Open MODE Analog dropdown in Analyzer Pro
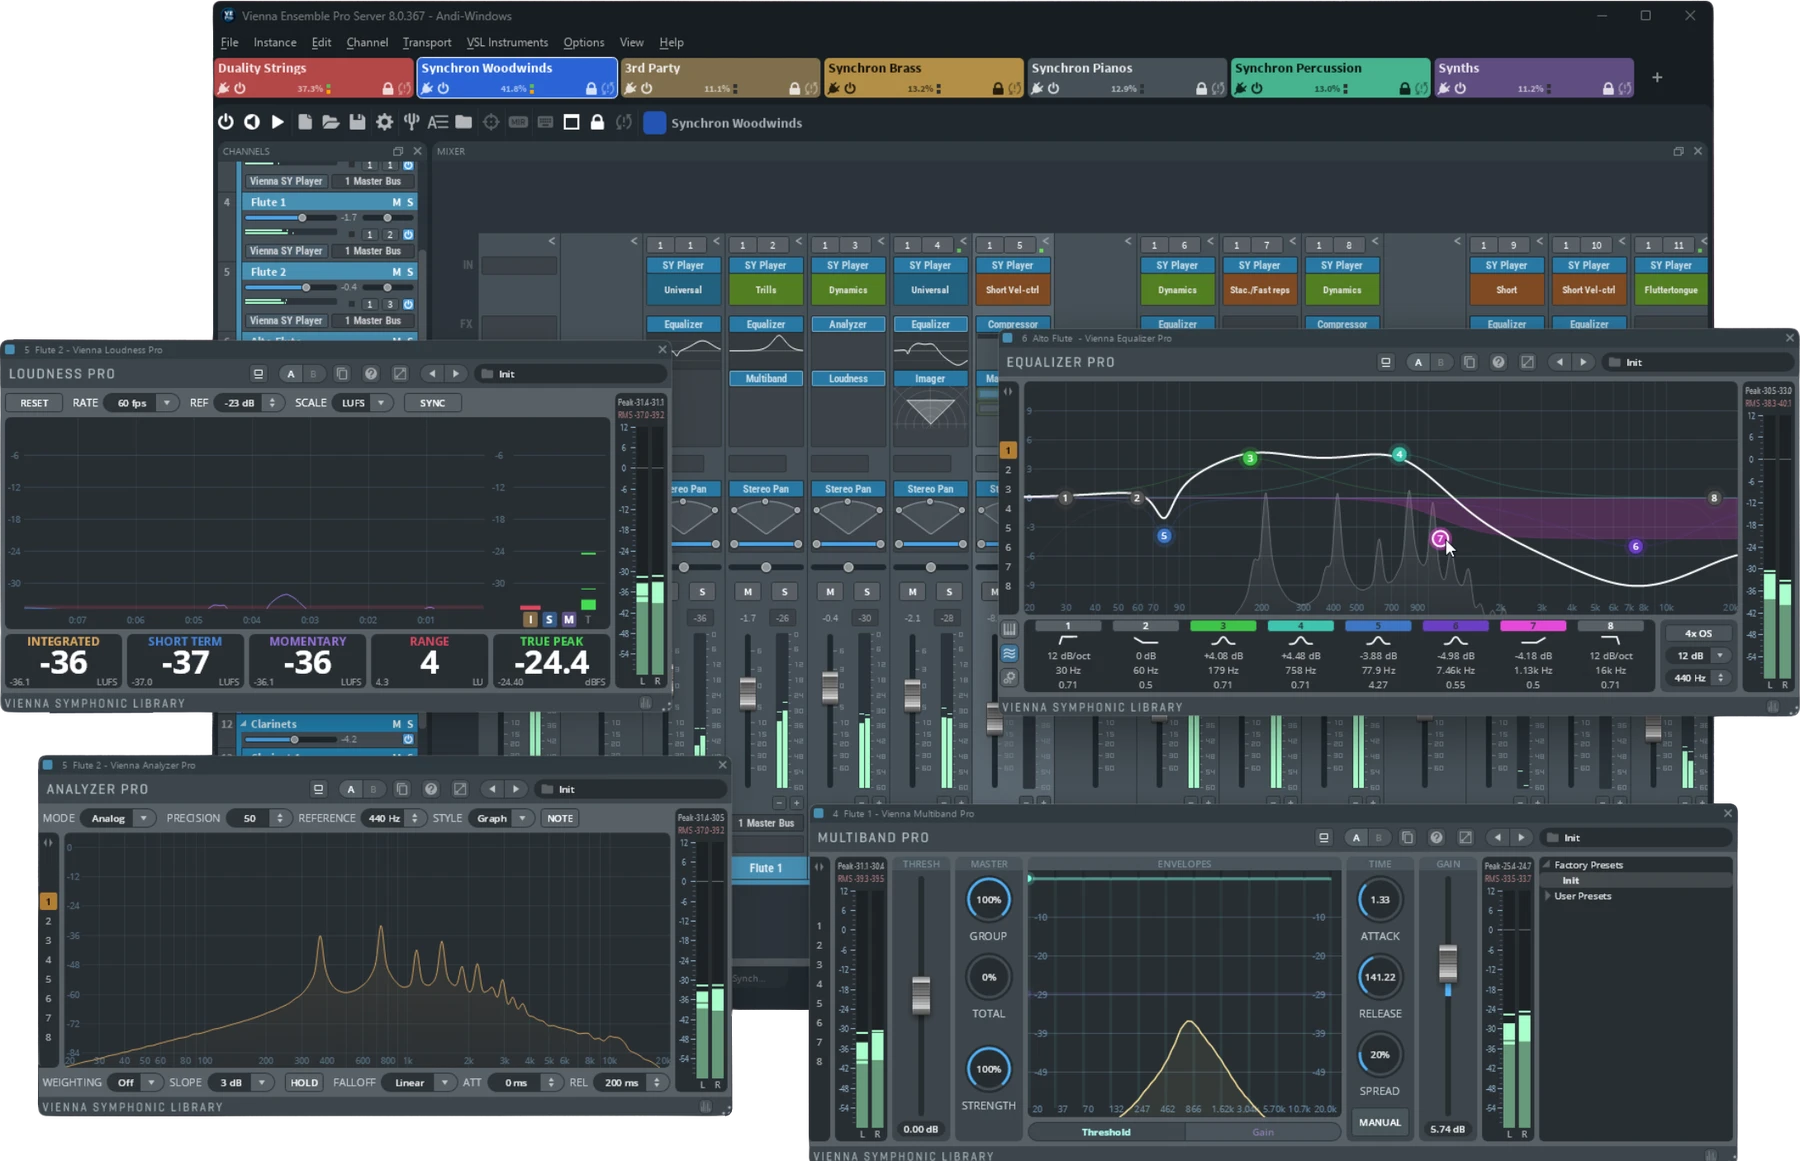The height and width of the screenshot is (1161, 1800). (118, 818)
